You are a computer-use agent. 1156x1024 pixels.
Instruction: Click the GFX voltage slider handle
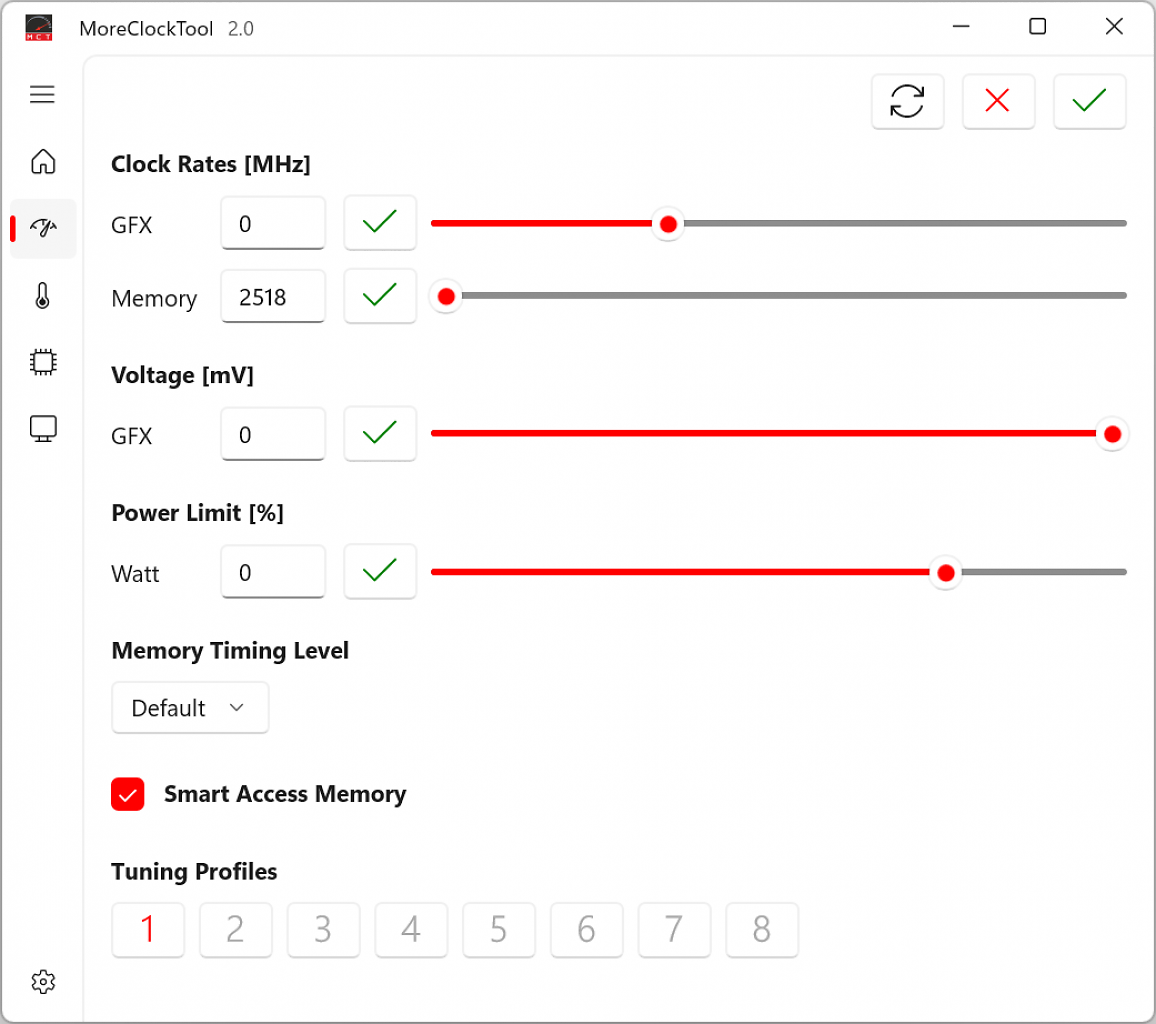pyautogui.click(x=1112, y=434)
